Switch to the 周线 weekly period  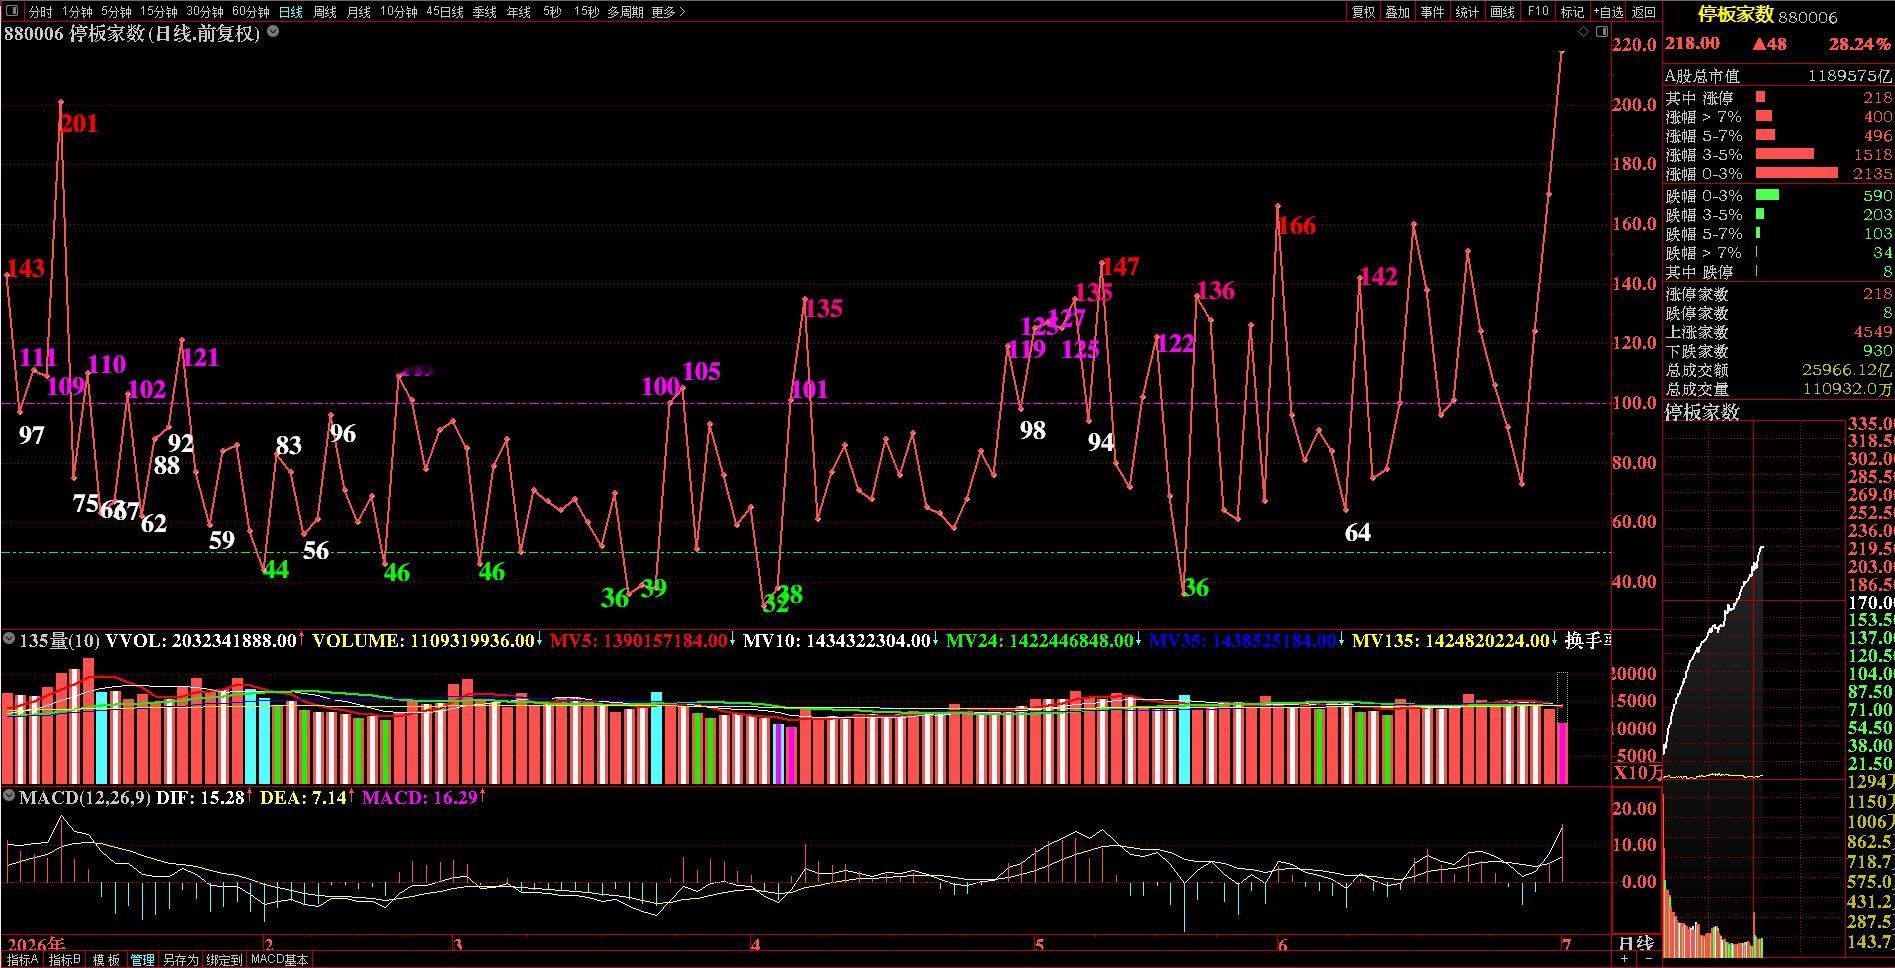(324, 12)
